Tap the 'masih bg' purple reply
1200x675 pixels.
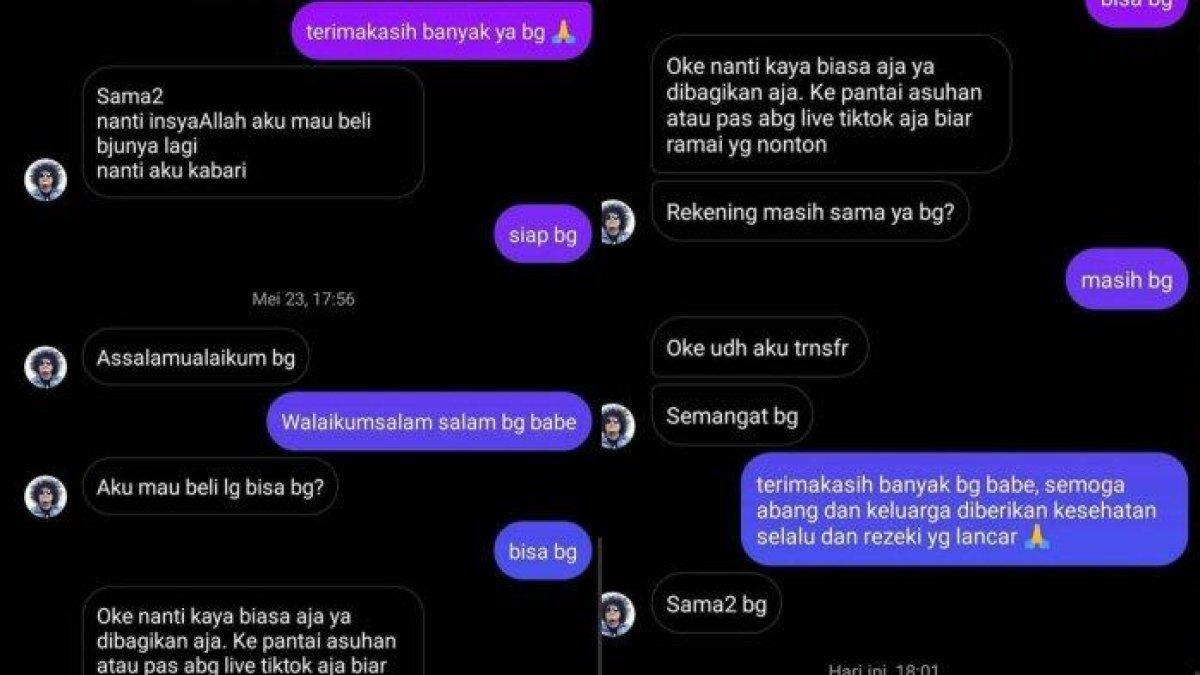[1126, 279]
